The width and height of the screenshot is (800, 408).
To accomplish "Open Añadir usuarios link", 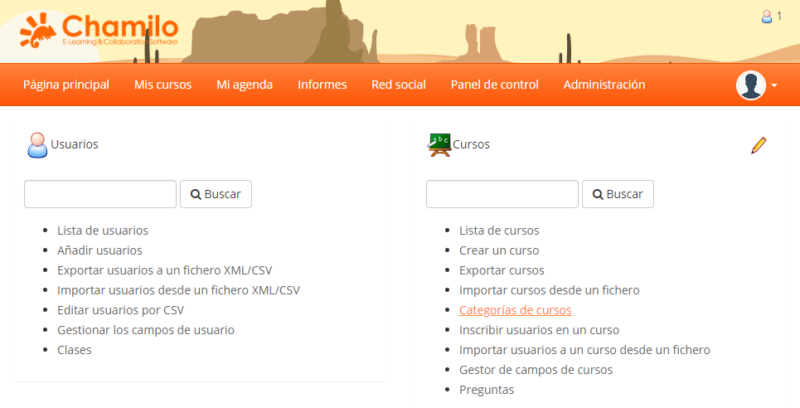I will pos(100,250).
